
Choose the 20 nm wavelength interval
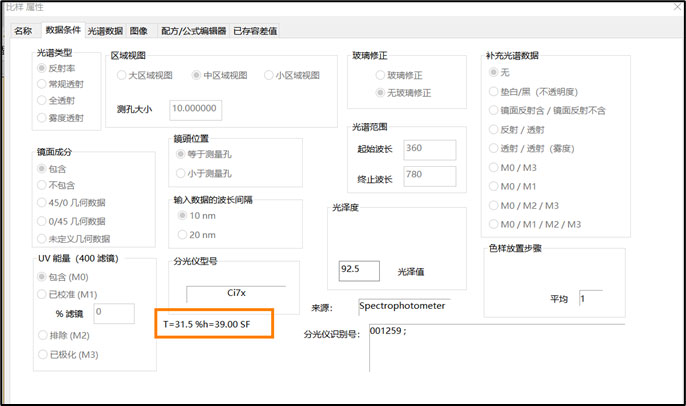[182, 234]
